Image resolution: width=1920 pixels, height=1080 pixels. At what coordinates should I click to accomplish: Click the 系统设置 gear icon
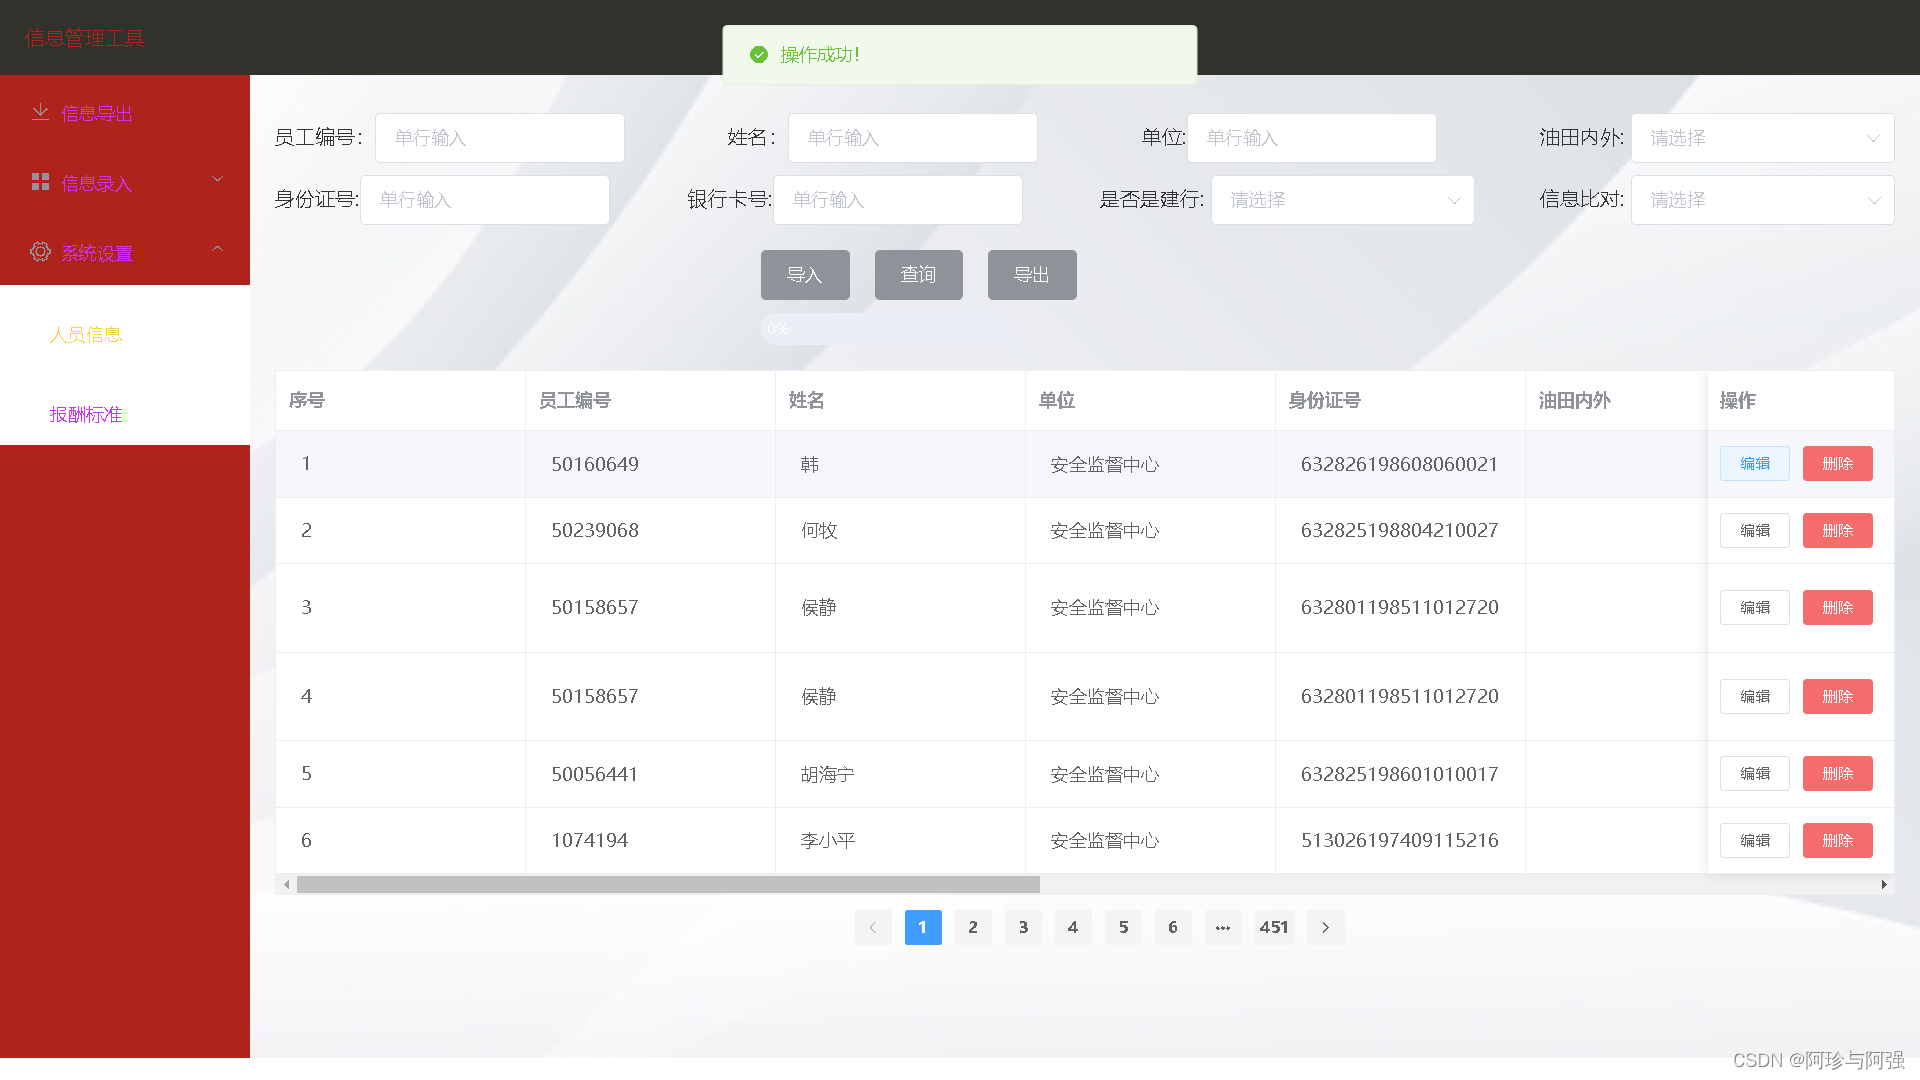(x=40, y=252)
